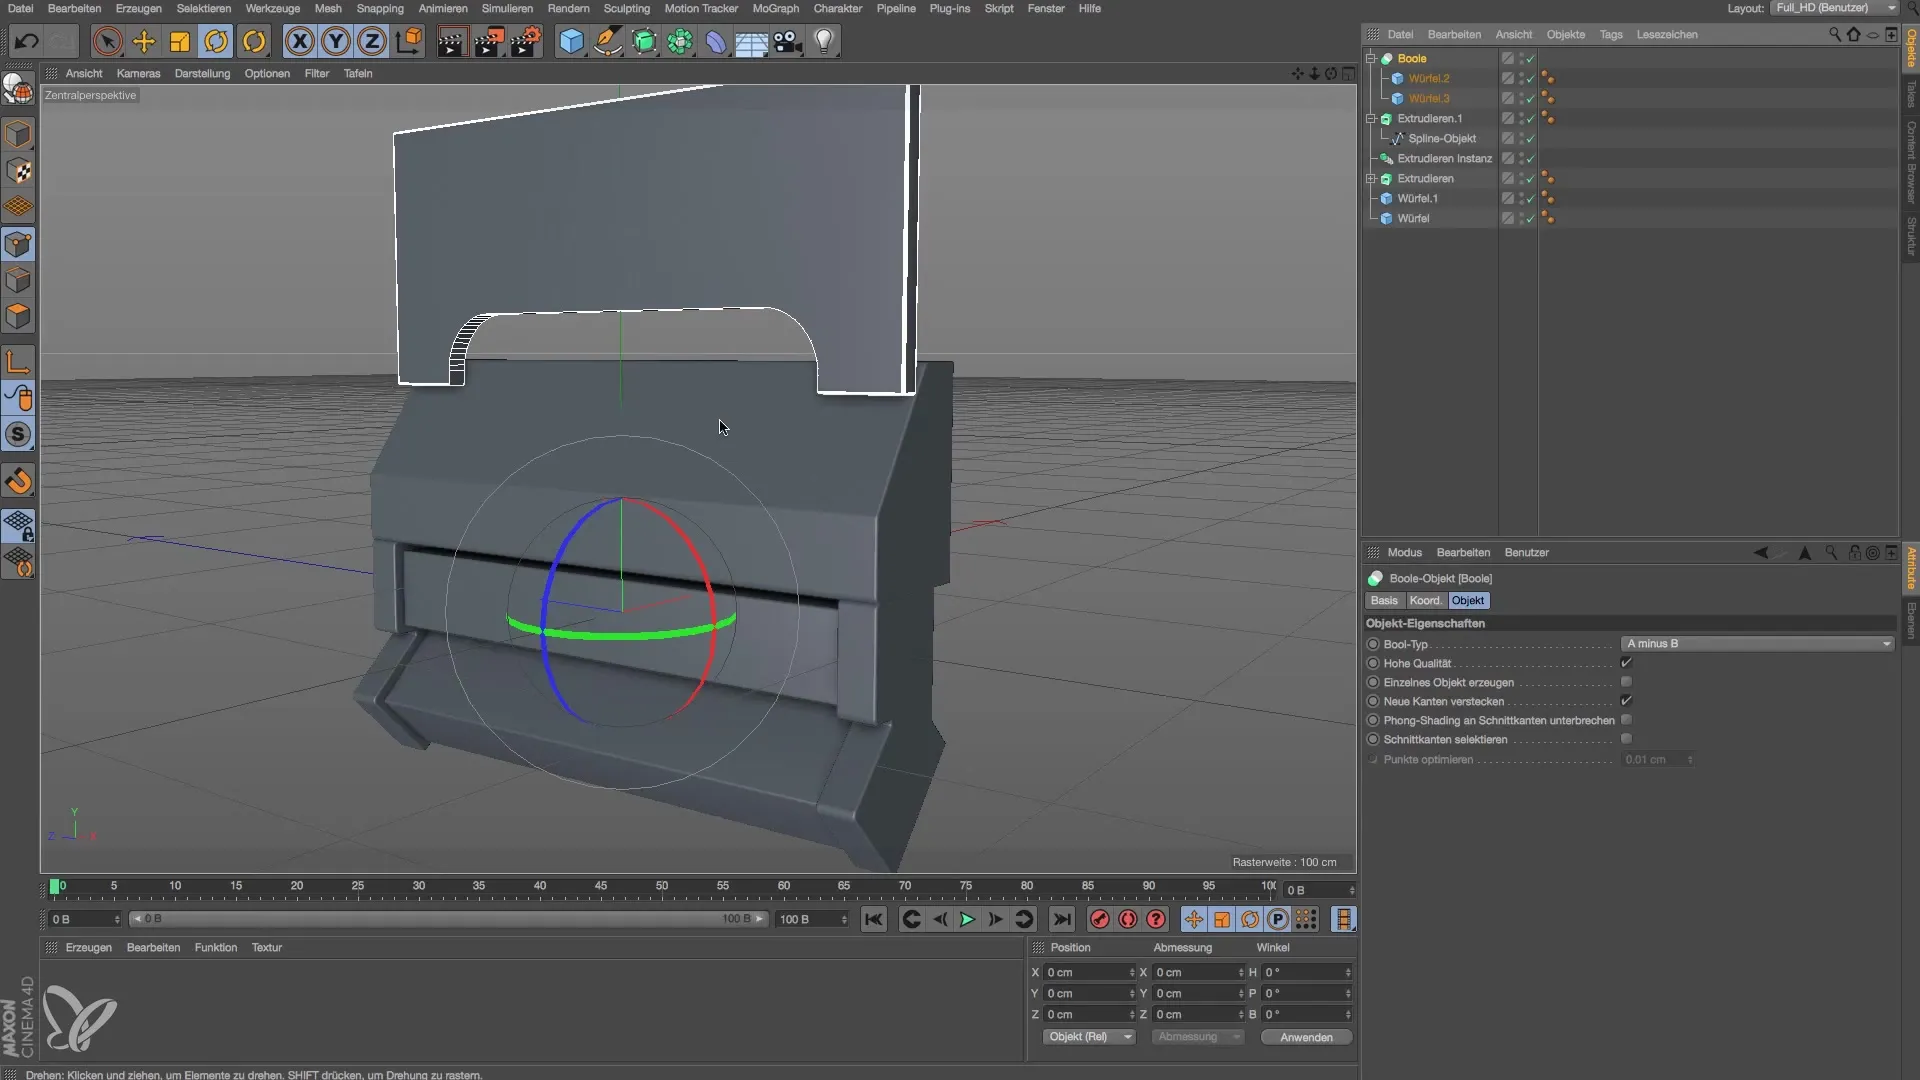1920x1080 pixels.
Task: Click the Winkel H input field
Action: point(1307,972)
